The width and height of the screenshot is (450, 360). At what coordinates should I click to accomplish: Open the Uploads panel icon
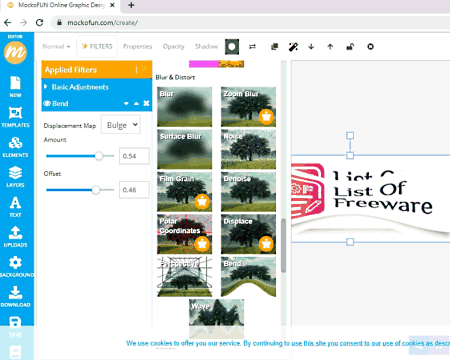click(x=15, y=237)
